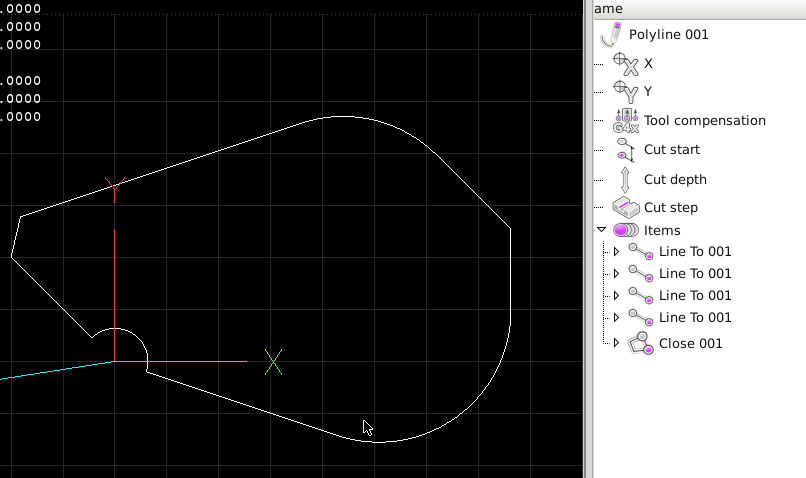Click the Cut step icon
The image size is (806, 478).
tap(625, 208)
